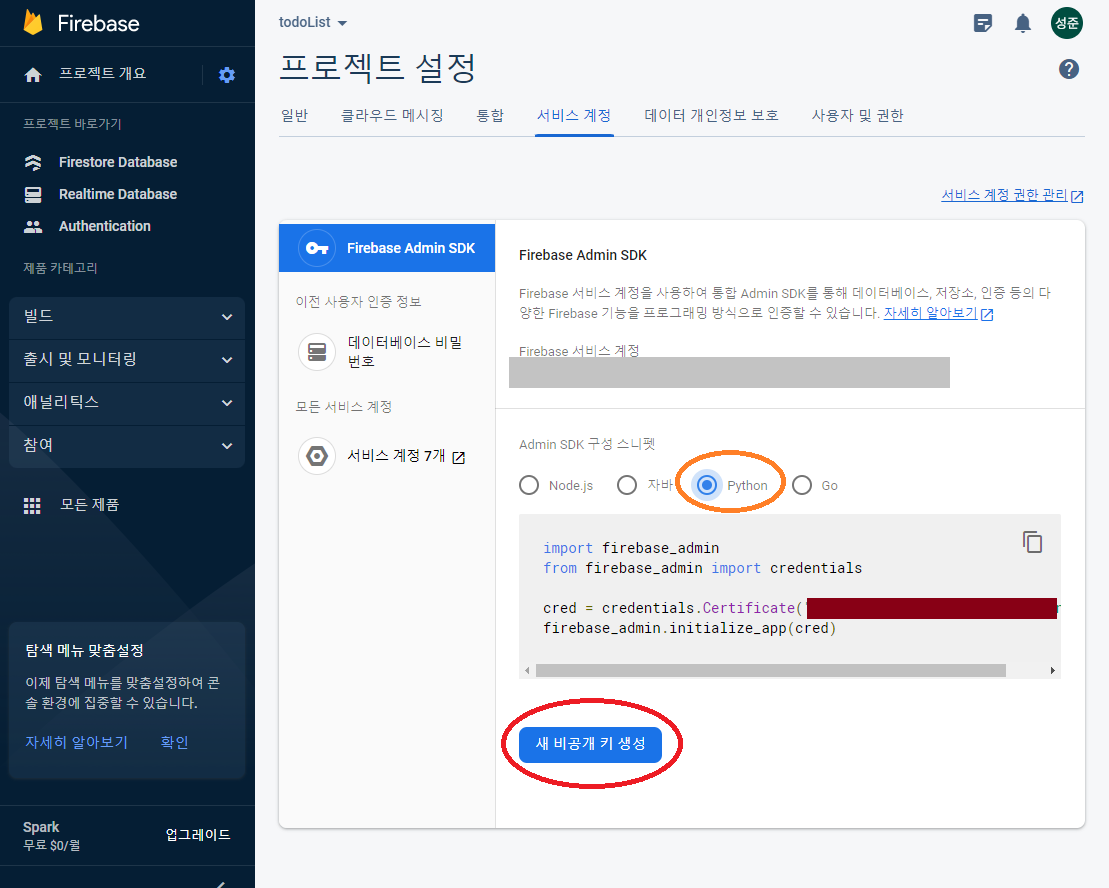Click the Authentication people icon
This screenshot has height=888, width=1109.
tap(33, 226)
